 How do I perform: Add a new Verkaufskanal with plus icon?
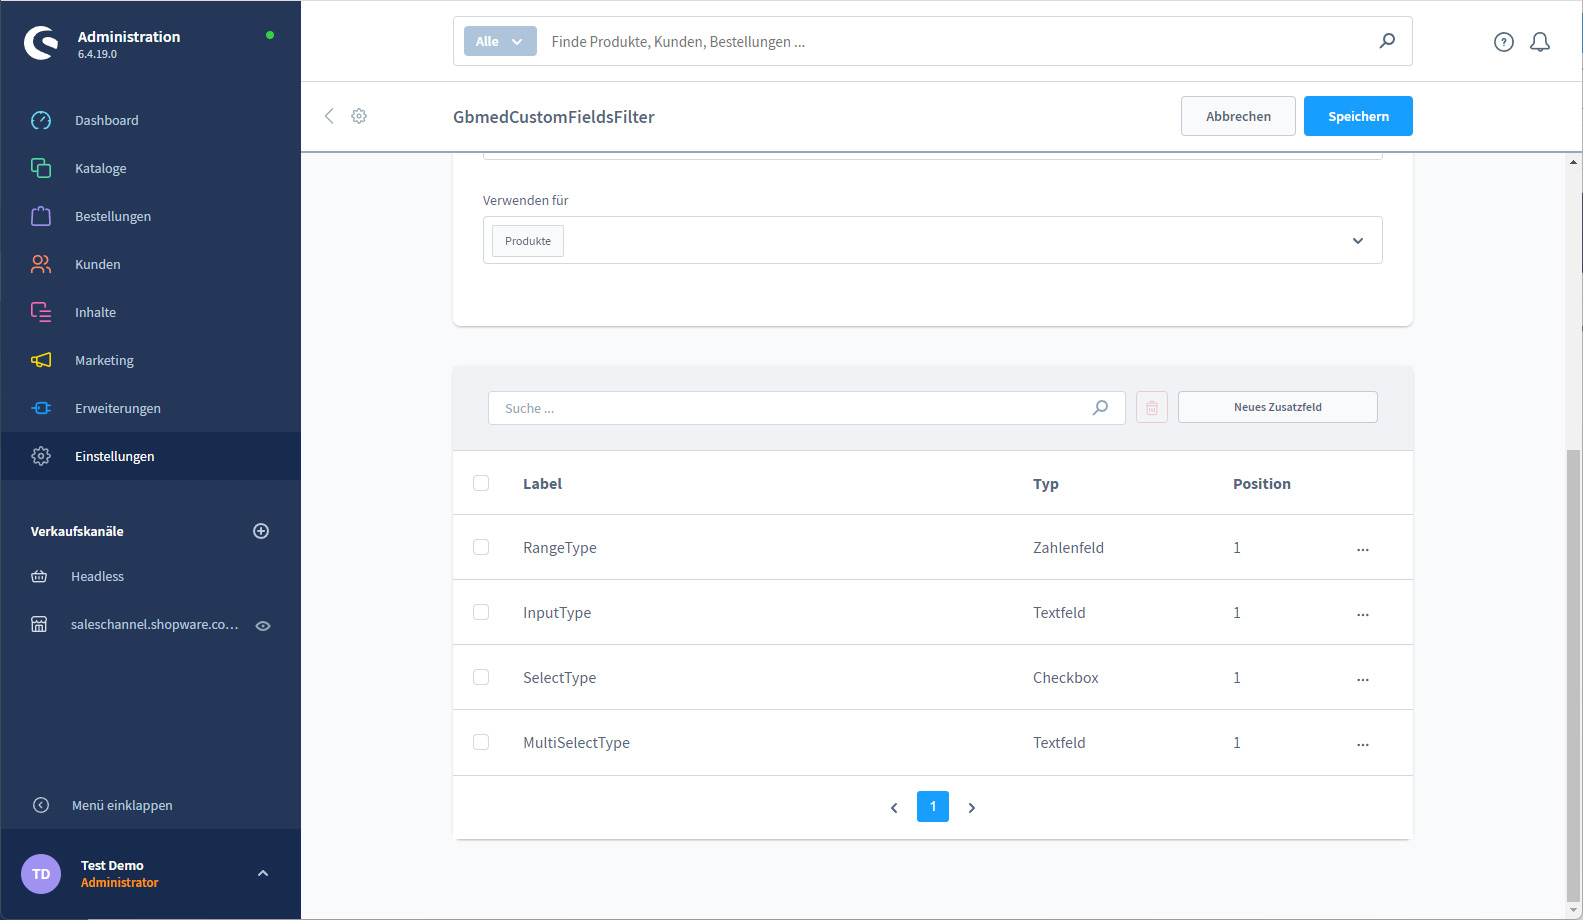(261, 531)
